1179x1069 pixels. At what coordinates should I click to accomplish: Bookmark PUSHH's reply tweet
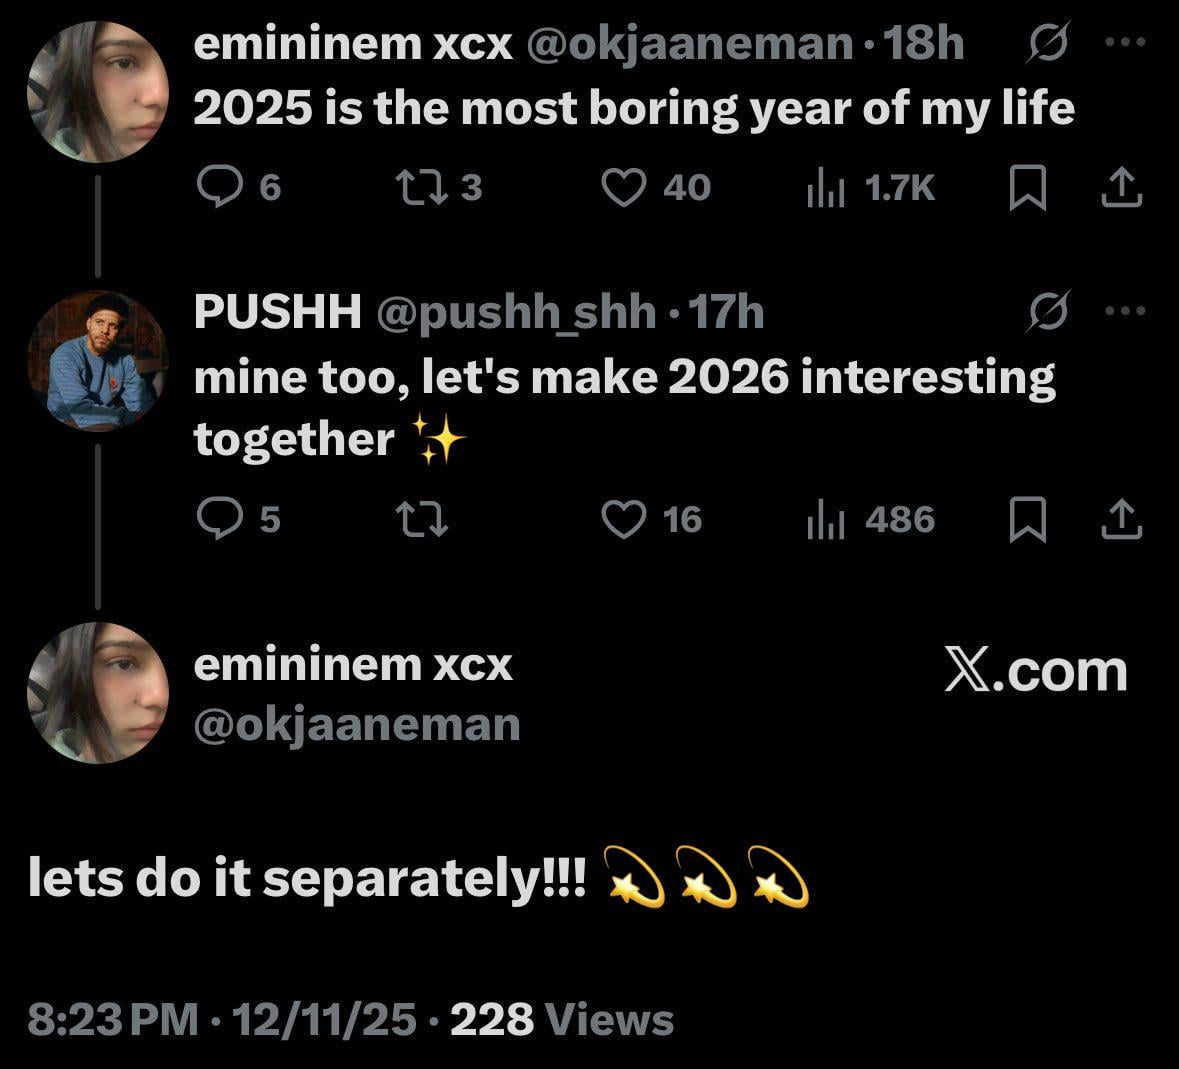click(x=1027, y=520)
